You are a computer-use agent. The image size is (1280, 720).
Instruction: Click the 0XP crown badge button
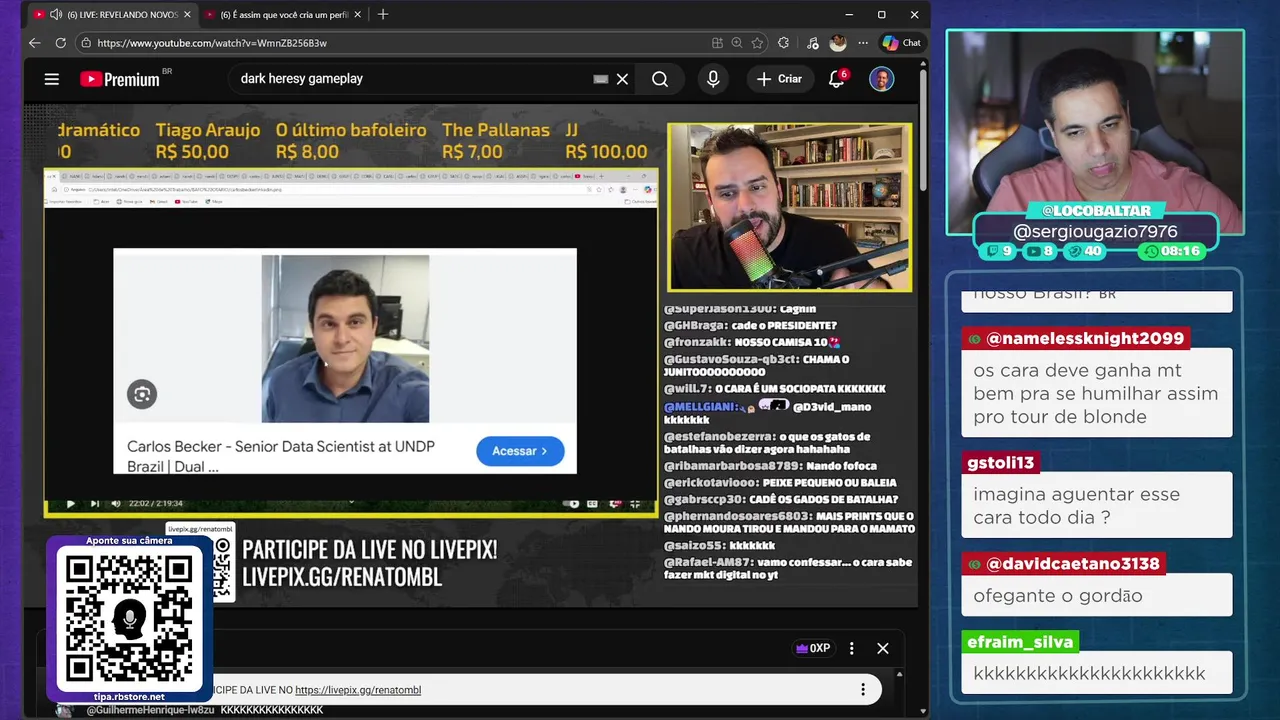point(813,648)
